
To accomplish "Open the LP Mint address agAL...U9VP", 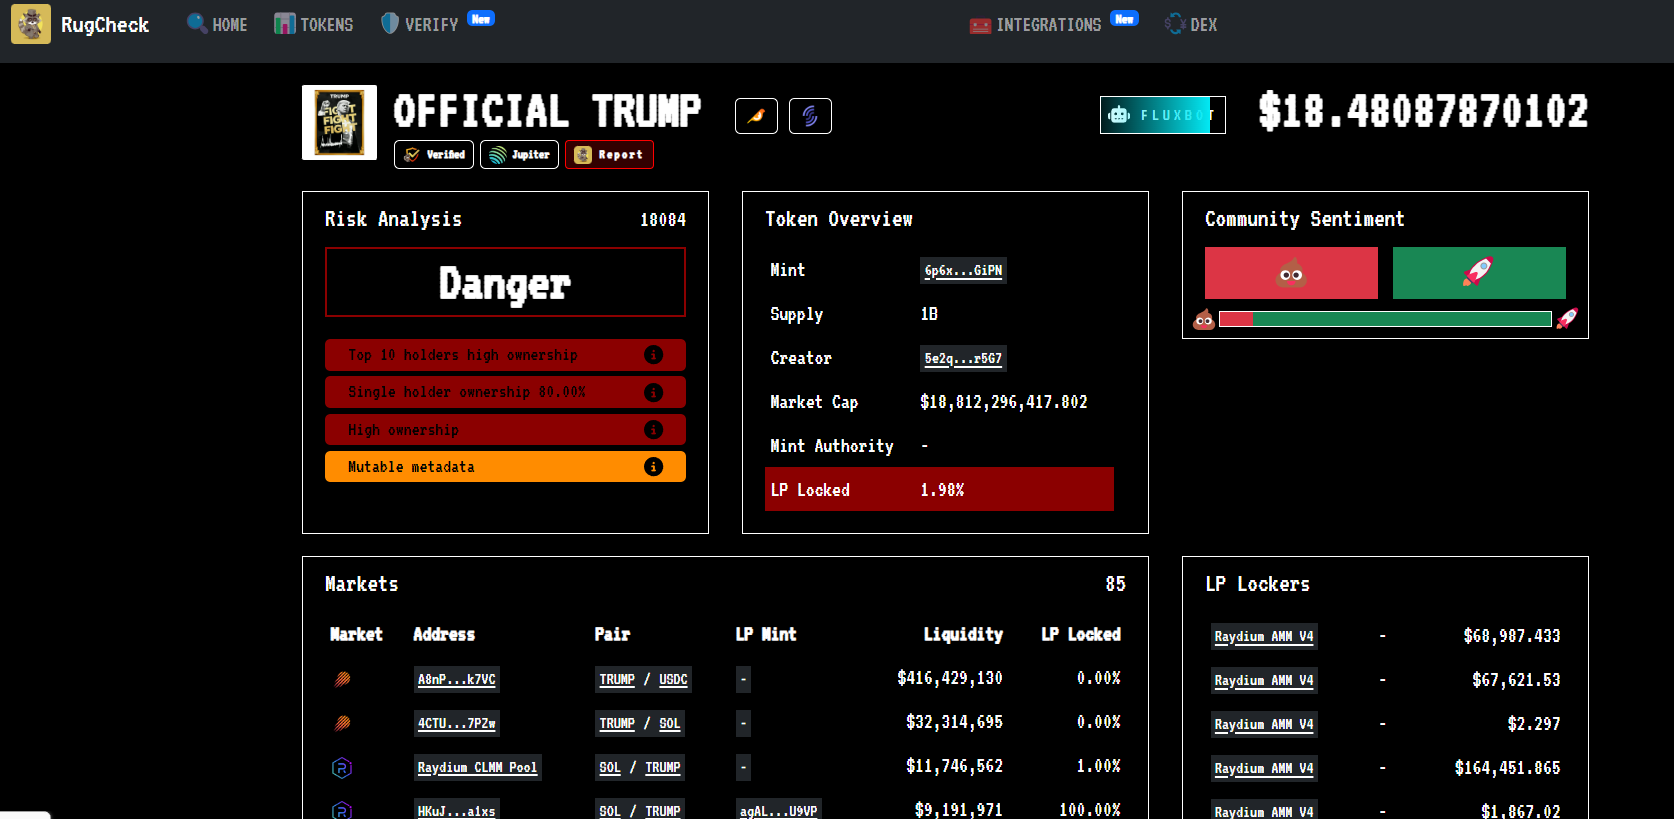I will 779,811.
